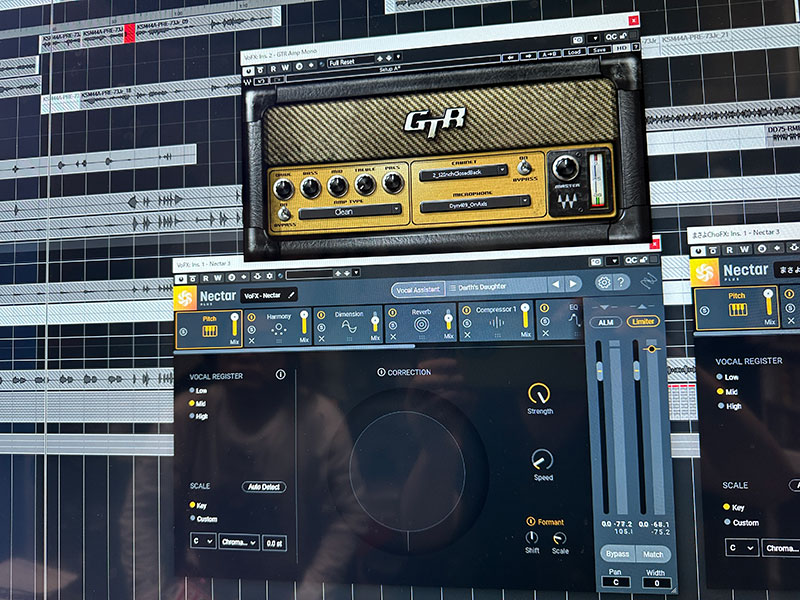
Task: Click Auto Detect scale button
Action: coord(264,487)
